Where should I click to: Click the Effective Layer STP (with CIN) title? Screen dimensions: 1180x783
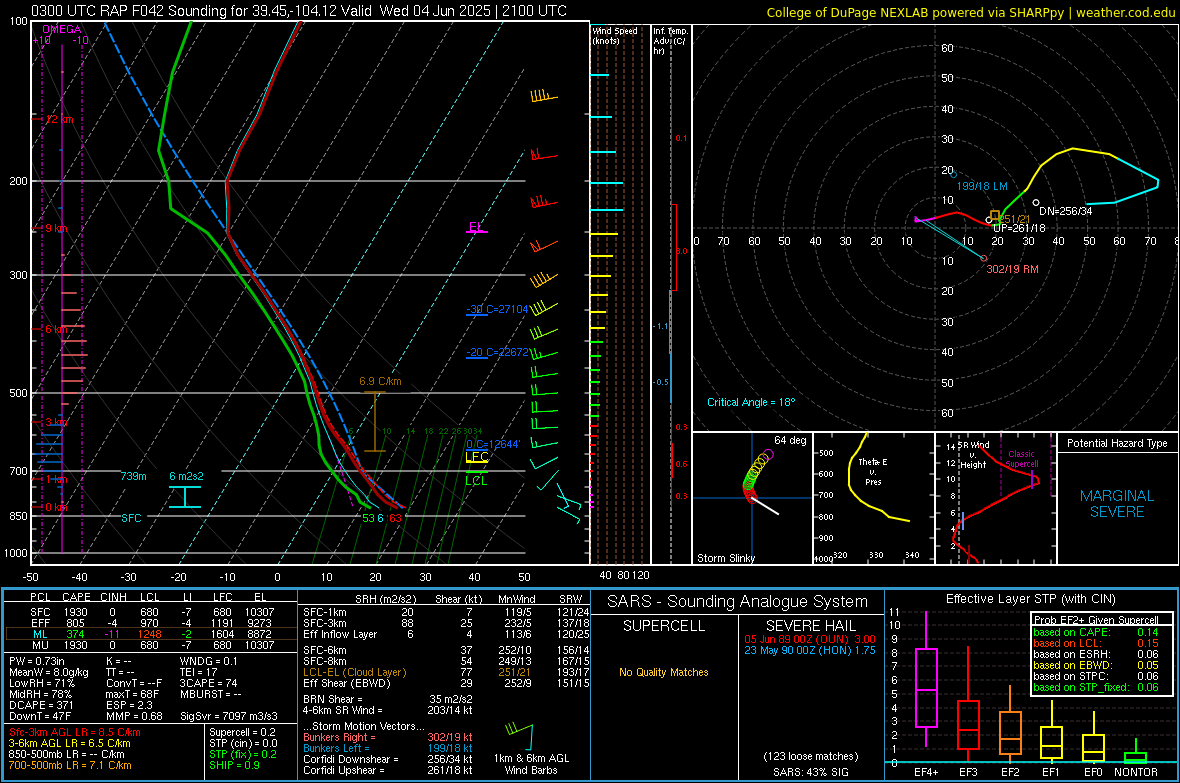pyautogui.click(x=1031, y=599)
